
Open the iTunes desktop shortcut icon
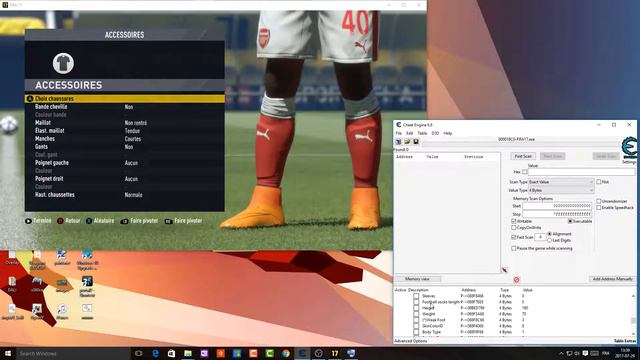[62, 311]
